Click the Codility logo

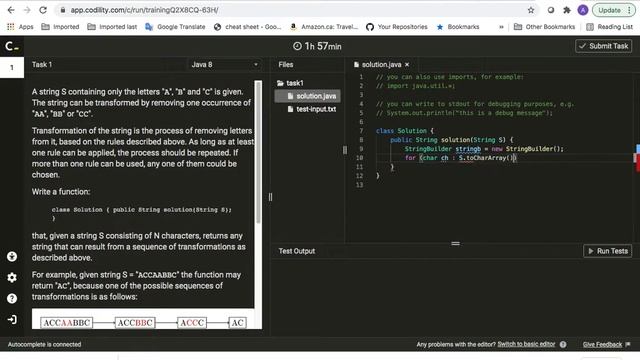point(12,47)
